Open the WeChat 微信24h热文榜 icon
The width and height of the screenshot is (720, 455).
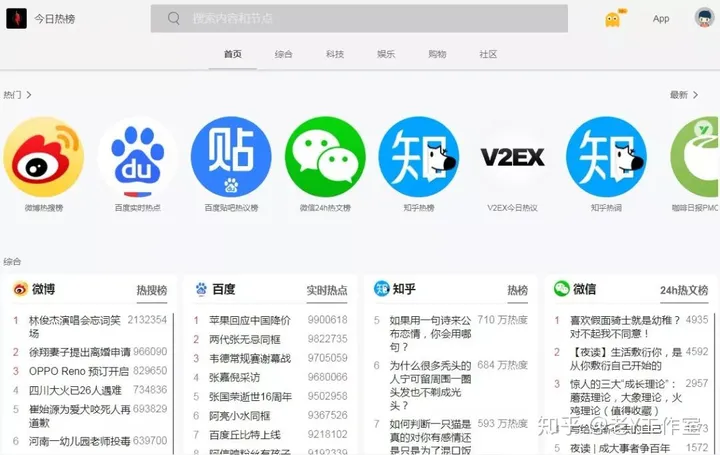click(x=325, y=157)
